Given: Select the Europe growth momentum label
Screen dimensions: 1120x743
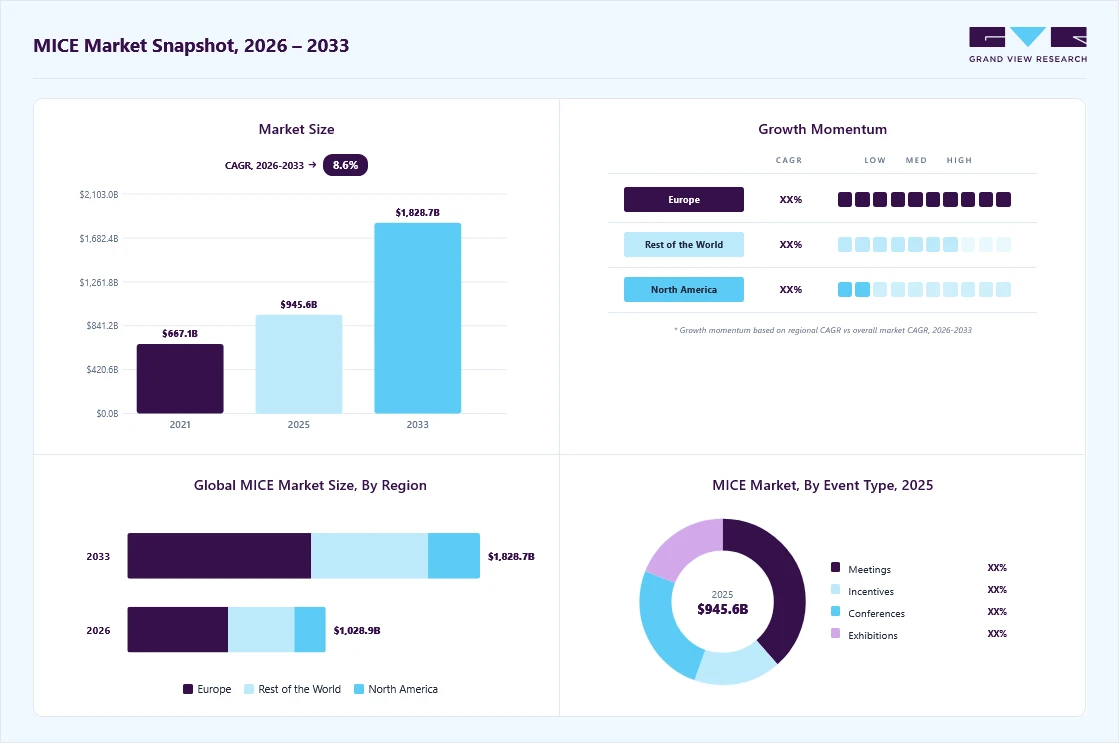Looking at the screenshot, I should click(x=684, y=199).
